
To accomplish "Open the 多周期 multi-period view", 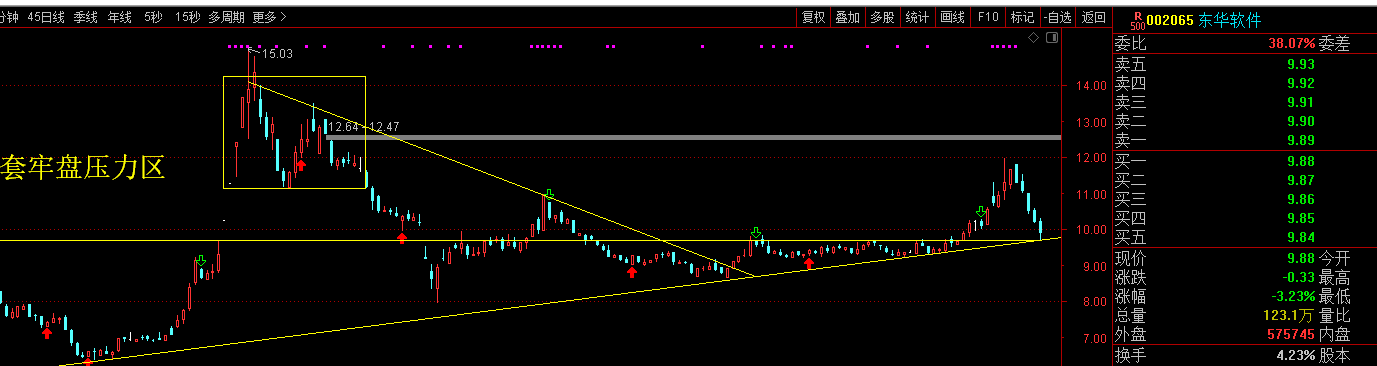I will point(226,17).
